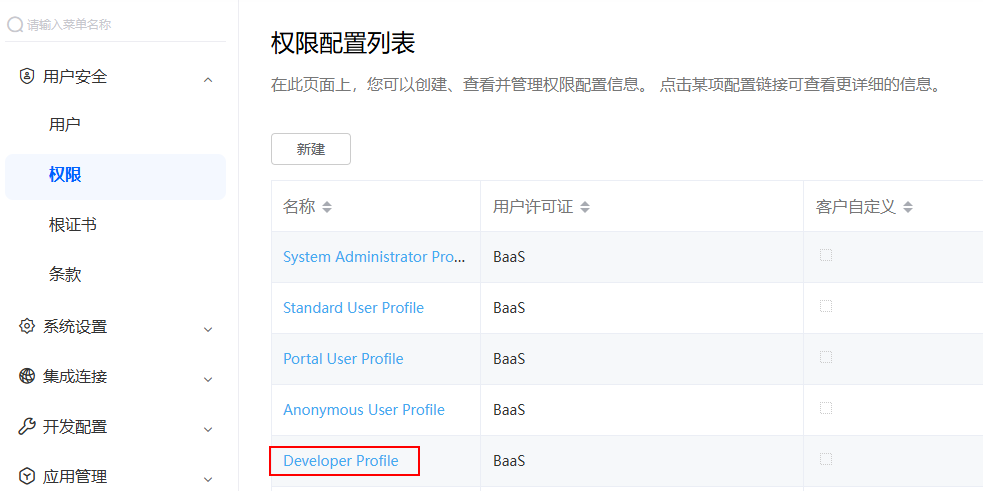Image resolution: width=983 pixels, height=491 pixels.
Task: Open Developer Profile link
Action: [341, 461]
